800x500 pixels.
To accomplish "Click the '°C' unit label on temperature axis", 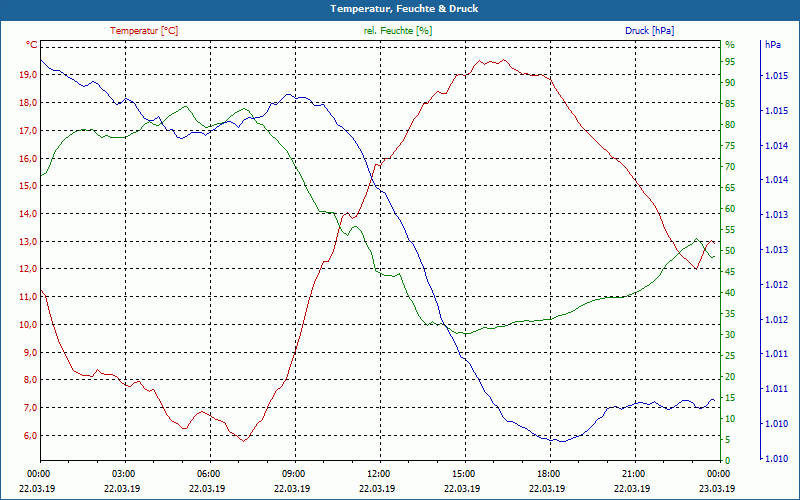I will click(x=32, y=45).
